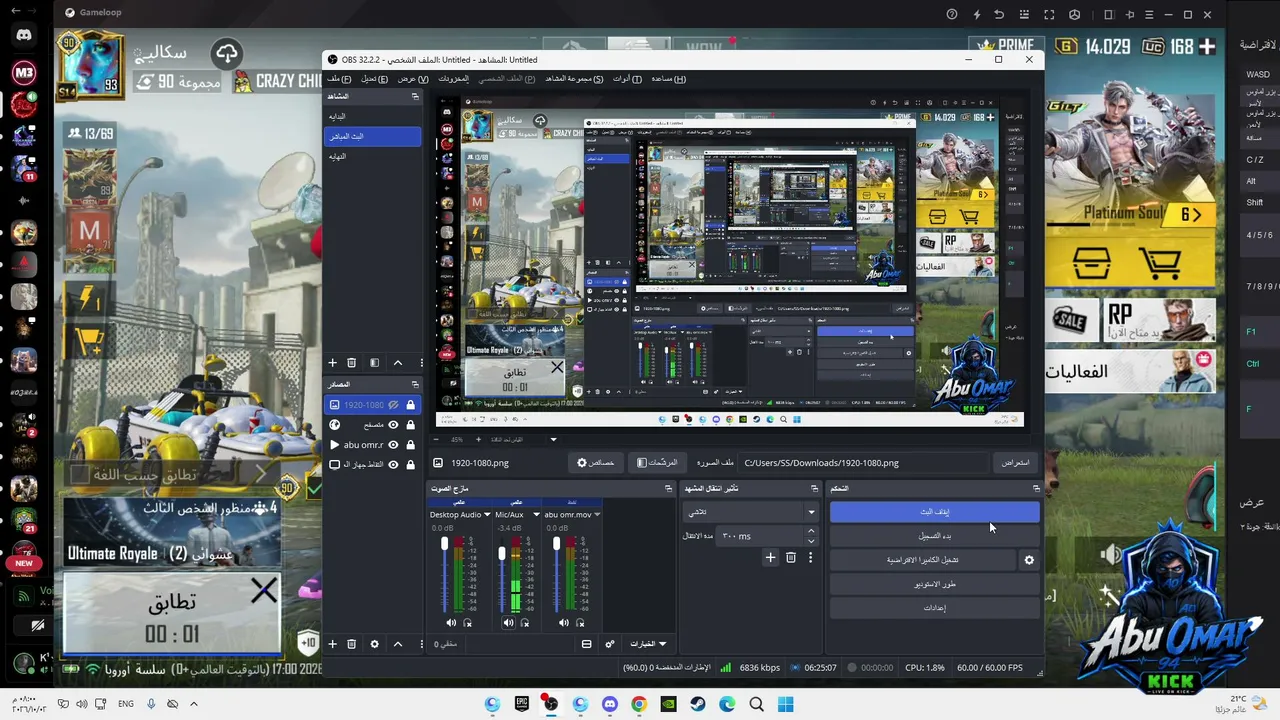Image resolution: width=1280 pixels, height=720 pixels.
Task: Mute the abu omr.mov speaker icon
Action: point(562,623)
